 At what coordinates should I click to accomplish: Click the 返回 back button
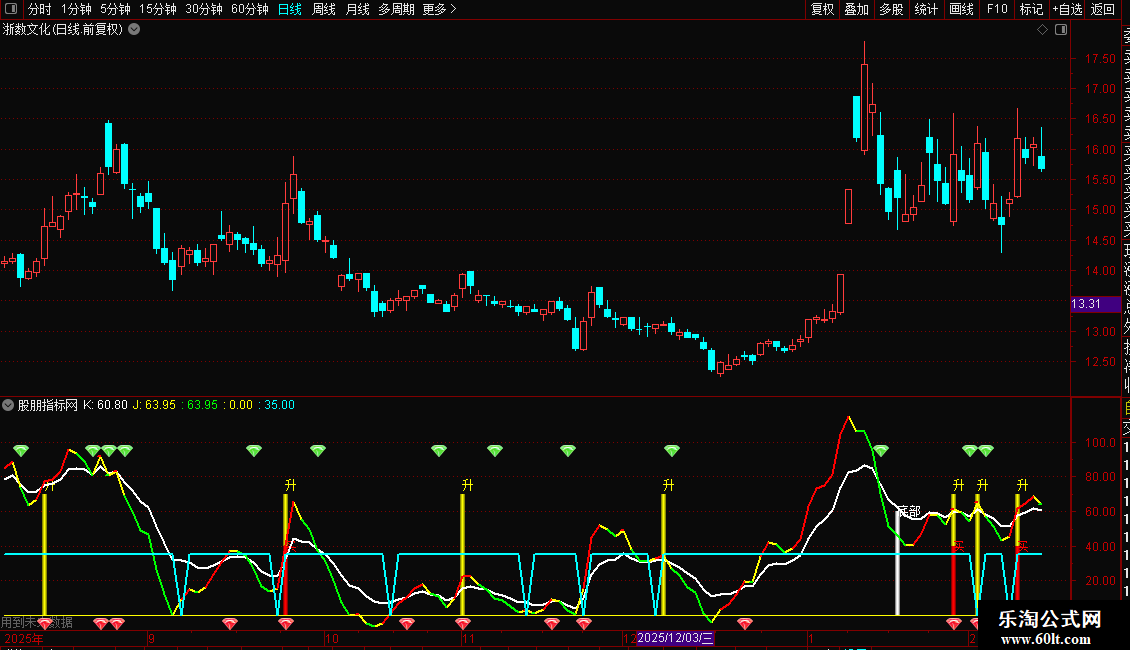[x=1103, y=9]
